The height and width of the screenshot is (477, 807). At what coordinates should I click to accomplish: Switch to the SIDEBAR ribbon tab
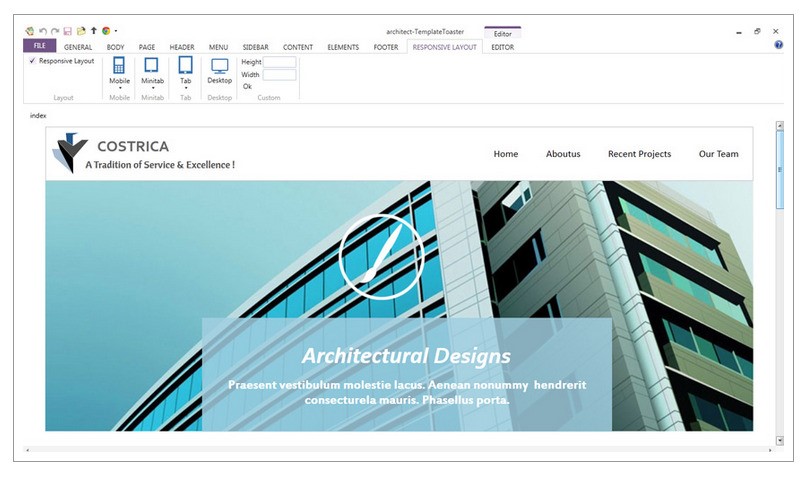[255, 47]
